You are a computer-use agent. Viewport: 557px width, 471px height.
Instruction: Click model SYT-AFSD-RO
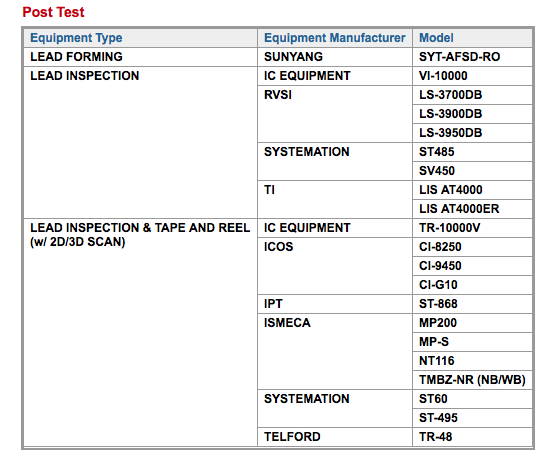point(472,57)
